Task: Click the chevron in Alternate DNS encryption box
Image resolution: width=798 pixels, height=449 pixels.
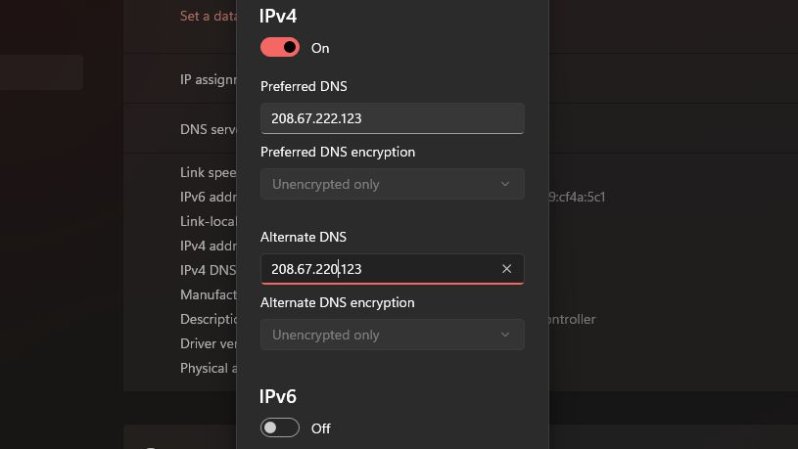Action: coord(505,335)
